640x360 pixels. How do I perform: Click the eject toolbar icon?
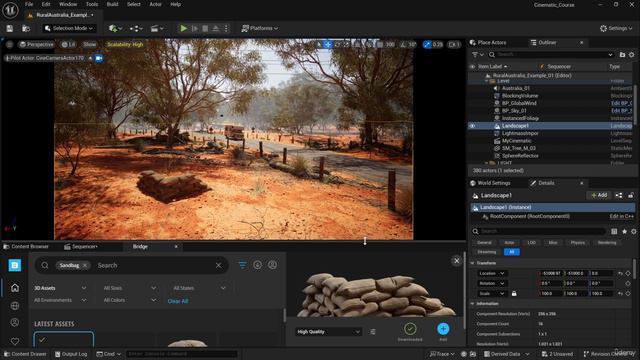tap(216, 28)
